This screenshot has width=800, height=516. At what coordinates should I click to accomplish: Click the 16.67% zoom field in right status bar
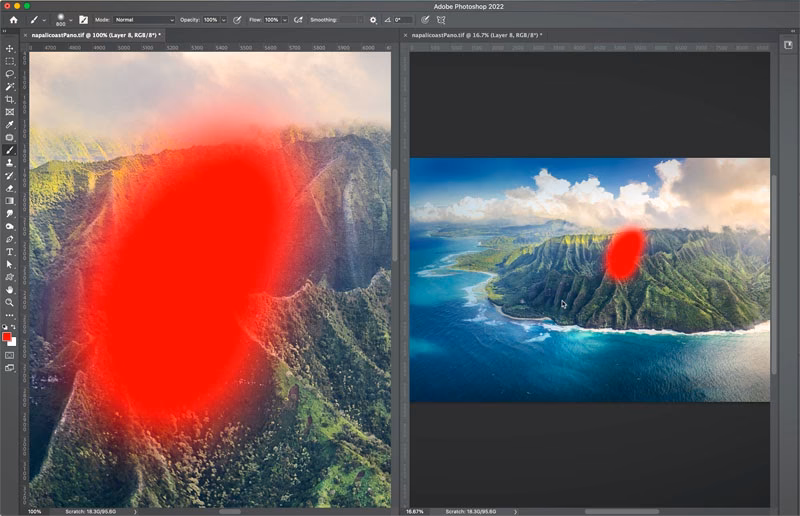point(414,511)
